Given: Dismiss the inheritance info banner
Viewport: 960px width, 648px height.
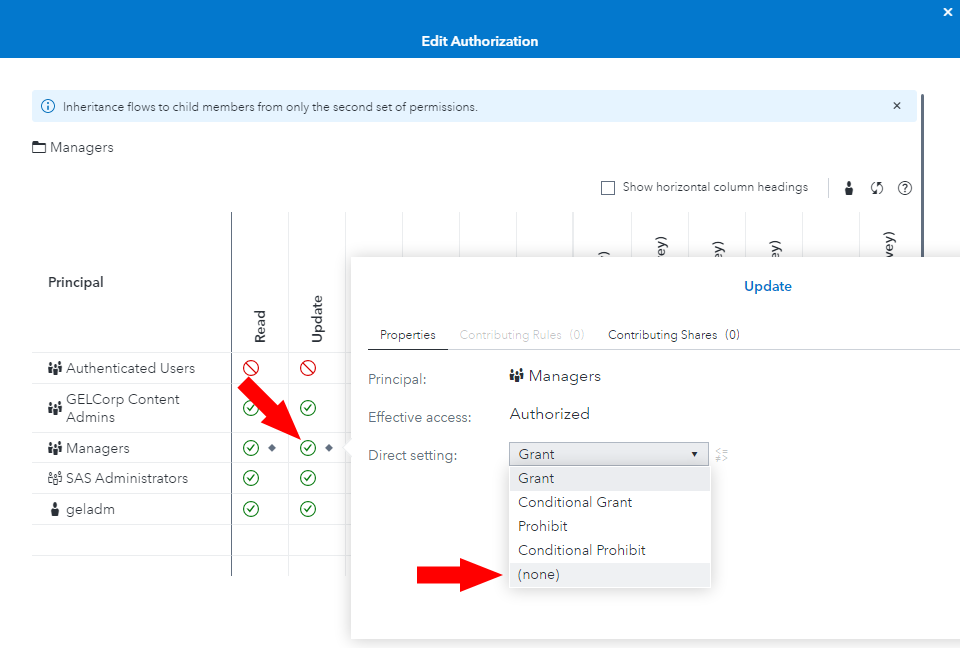Looking at the screenshot, I should coord(897,106).
